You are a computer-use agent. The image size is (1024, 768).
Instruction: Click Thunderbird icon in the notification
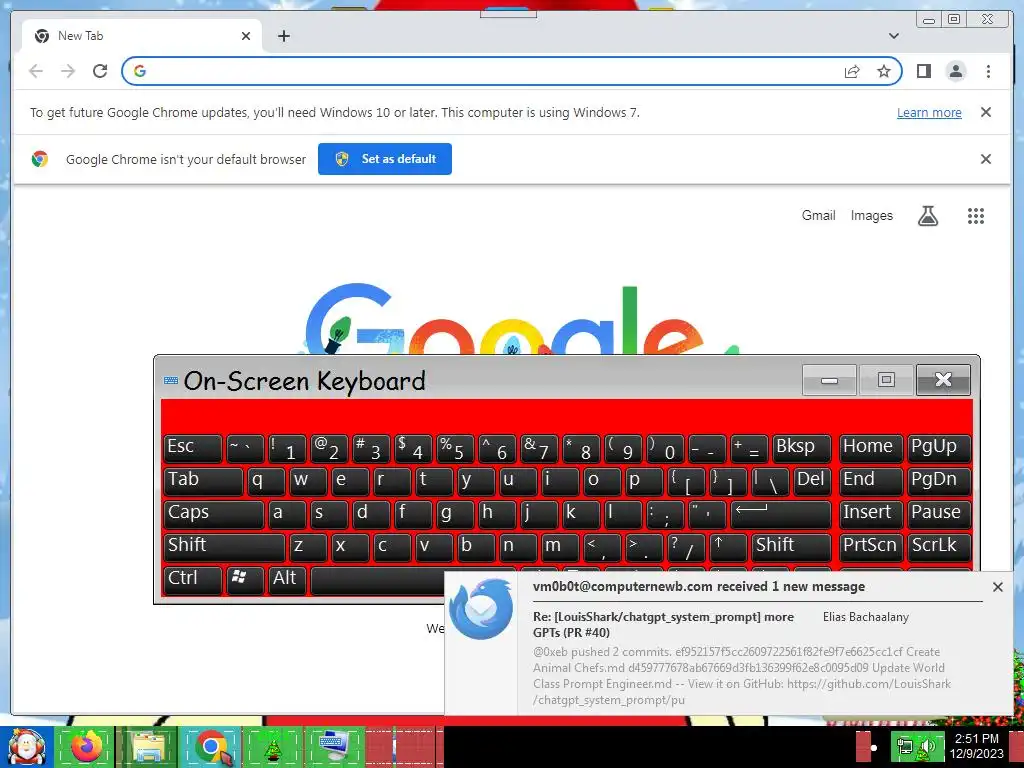(481, 609)
